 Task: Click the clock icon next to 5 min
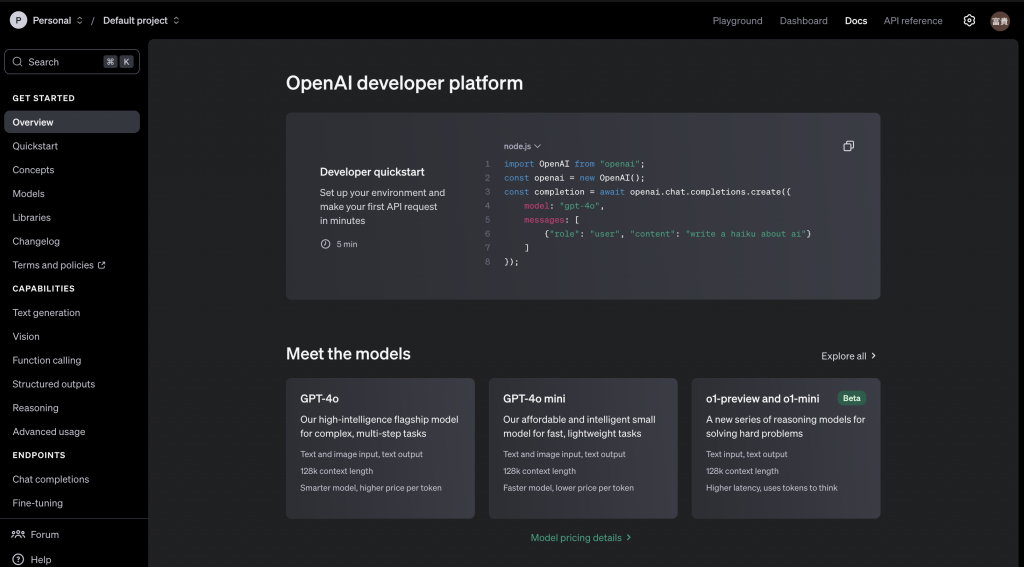pyautogui.click(x=325, y=244)
